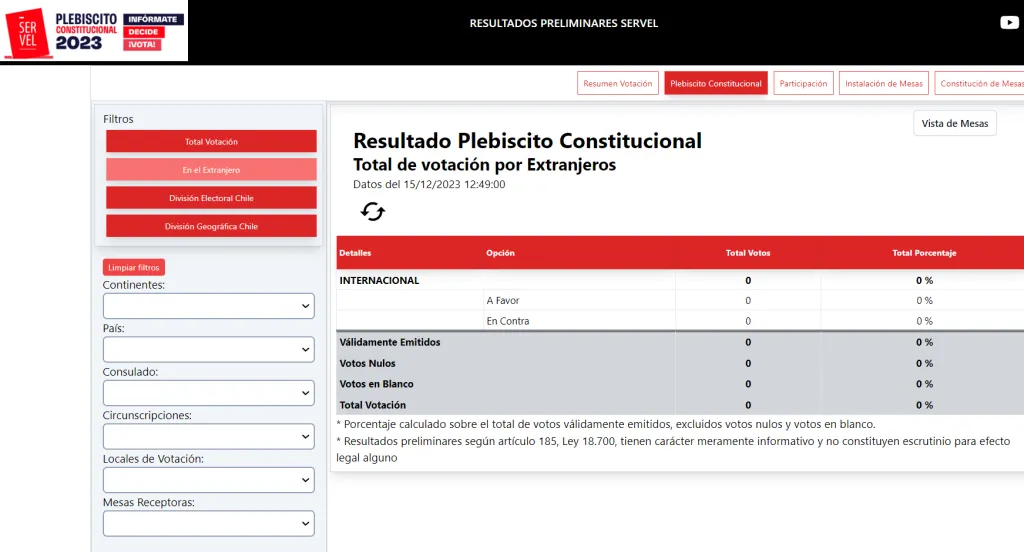The image size is (1024, 552).
Task: Click the Servel Plebiscito 2023 logo
Action: pos(93,31)
